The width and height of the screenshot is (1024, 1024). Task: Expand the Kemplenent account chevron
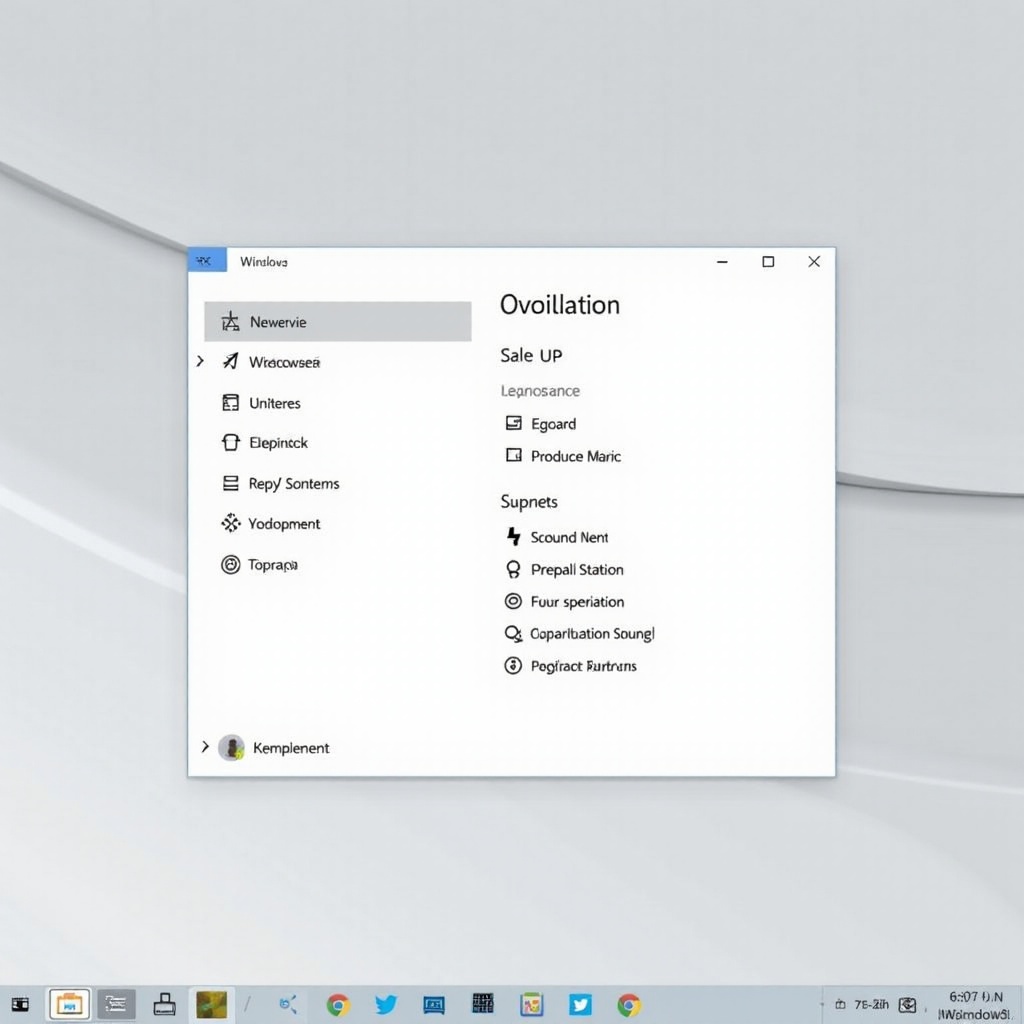pyautogui.click(x=205, y=747)
